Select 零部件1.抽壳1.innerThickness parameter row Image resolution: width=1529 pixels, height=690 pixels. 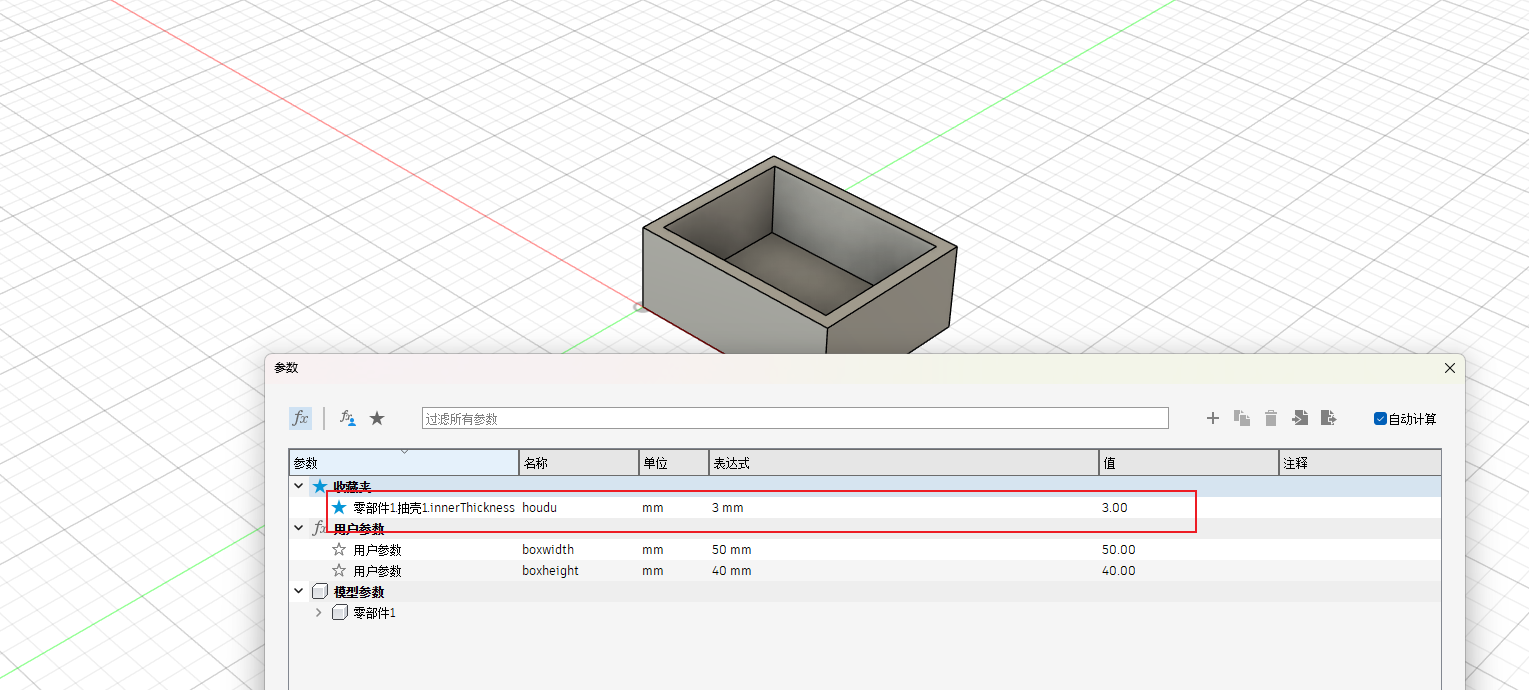865,508
